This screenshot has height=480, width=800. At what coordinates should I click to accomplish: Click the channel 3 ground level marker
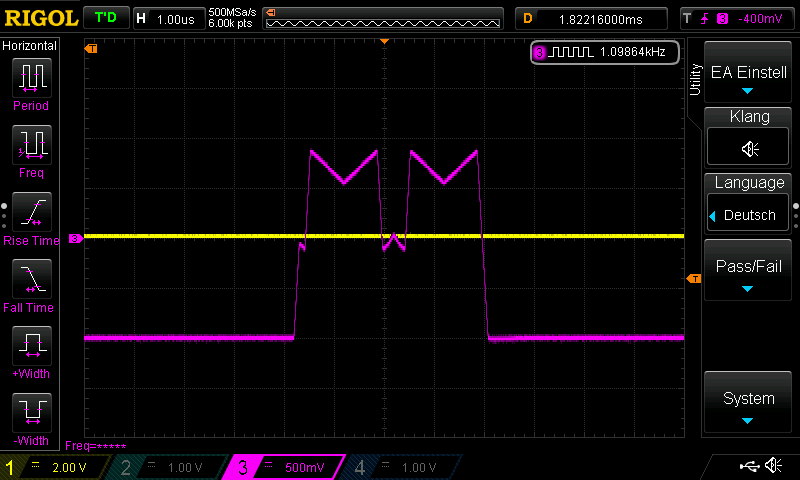click(76, 238)
